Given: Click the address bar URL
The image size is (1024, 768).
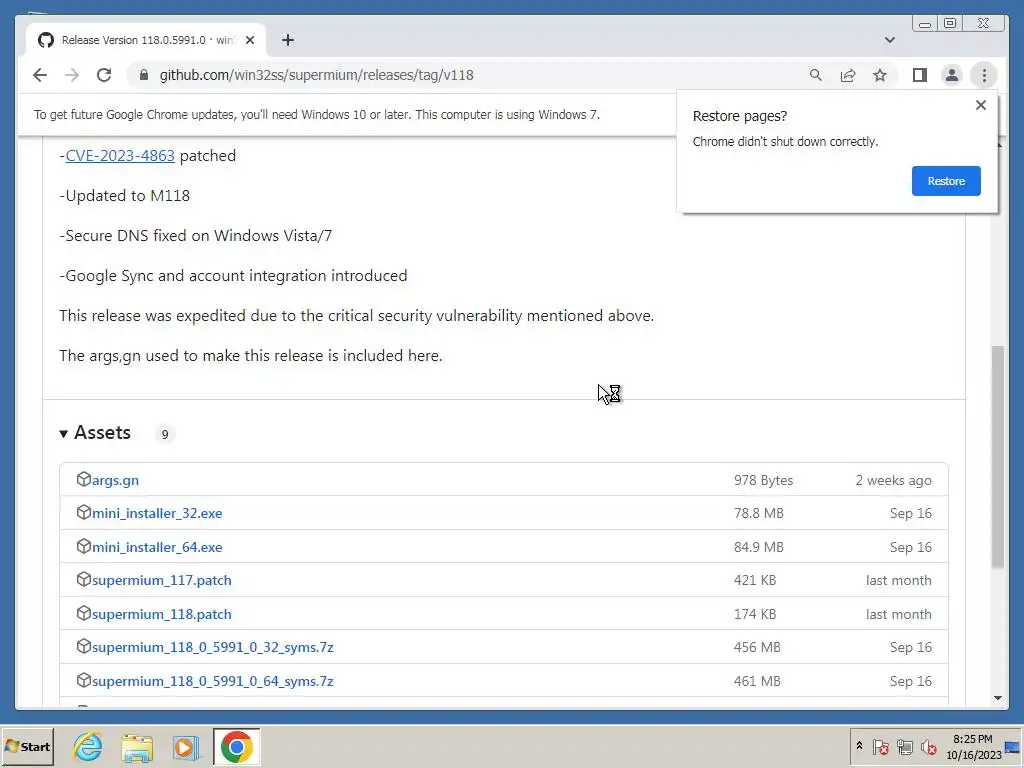Looking at the screenshot, I should point(317,75).
